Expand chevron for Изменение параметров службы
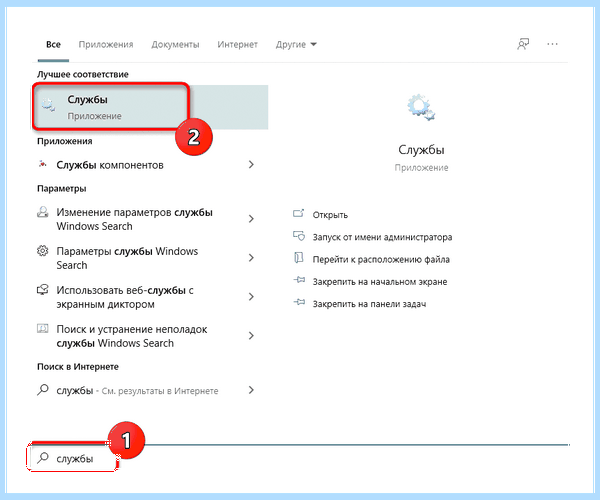This screenshot has height=500, width=600. (251, 219)
